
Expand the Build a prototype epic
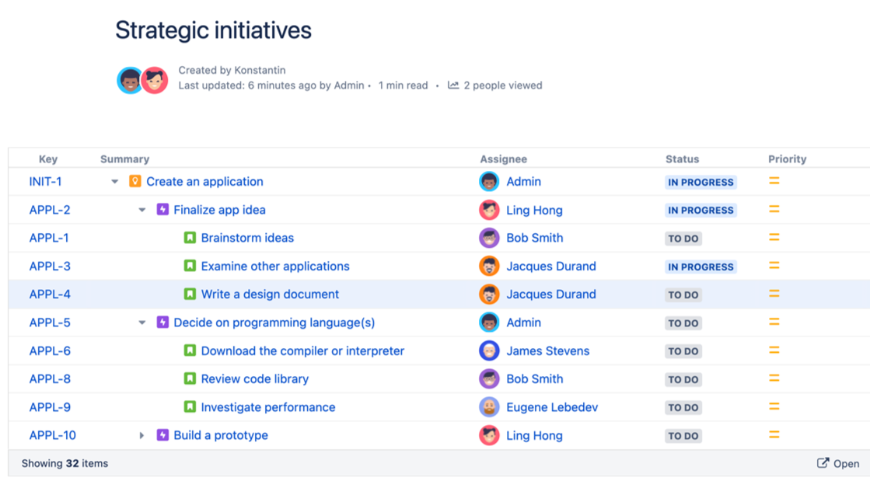(142, 435)
